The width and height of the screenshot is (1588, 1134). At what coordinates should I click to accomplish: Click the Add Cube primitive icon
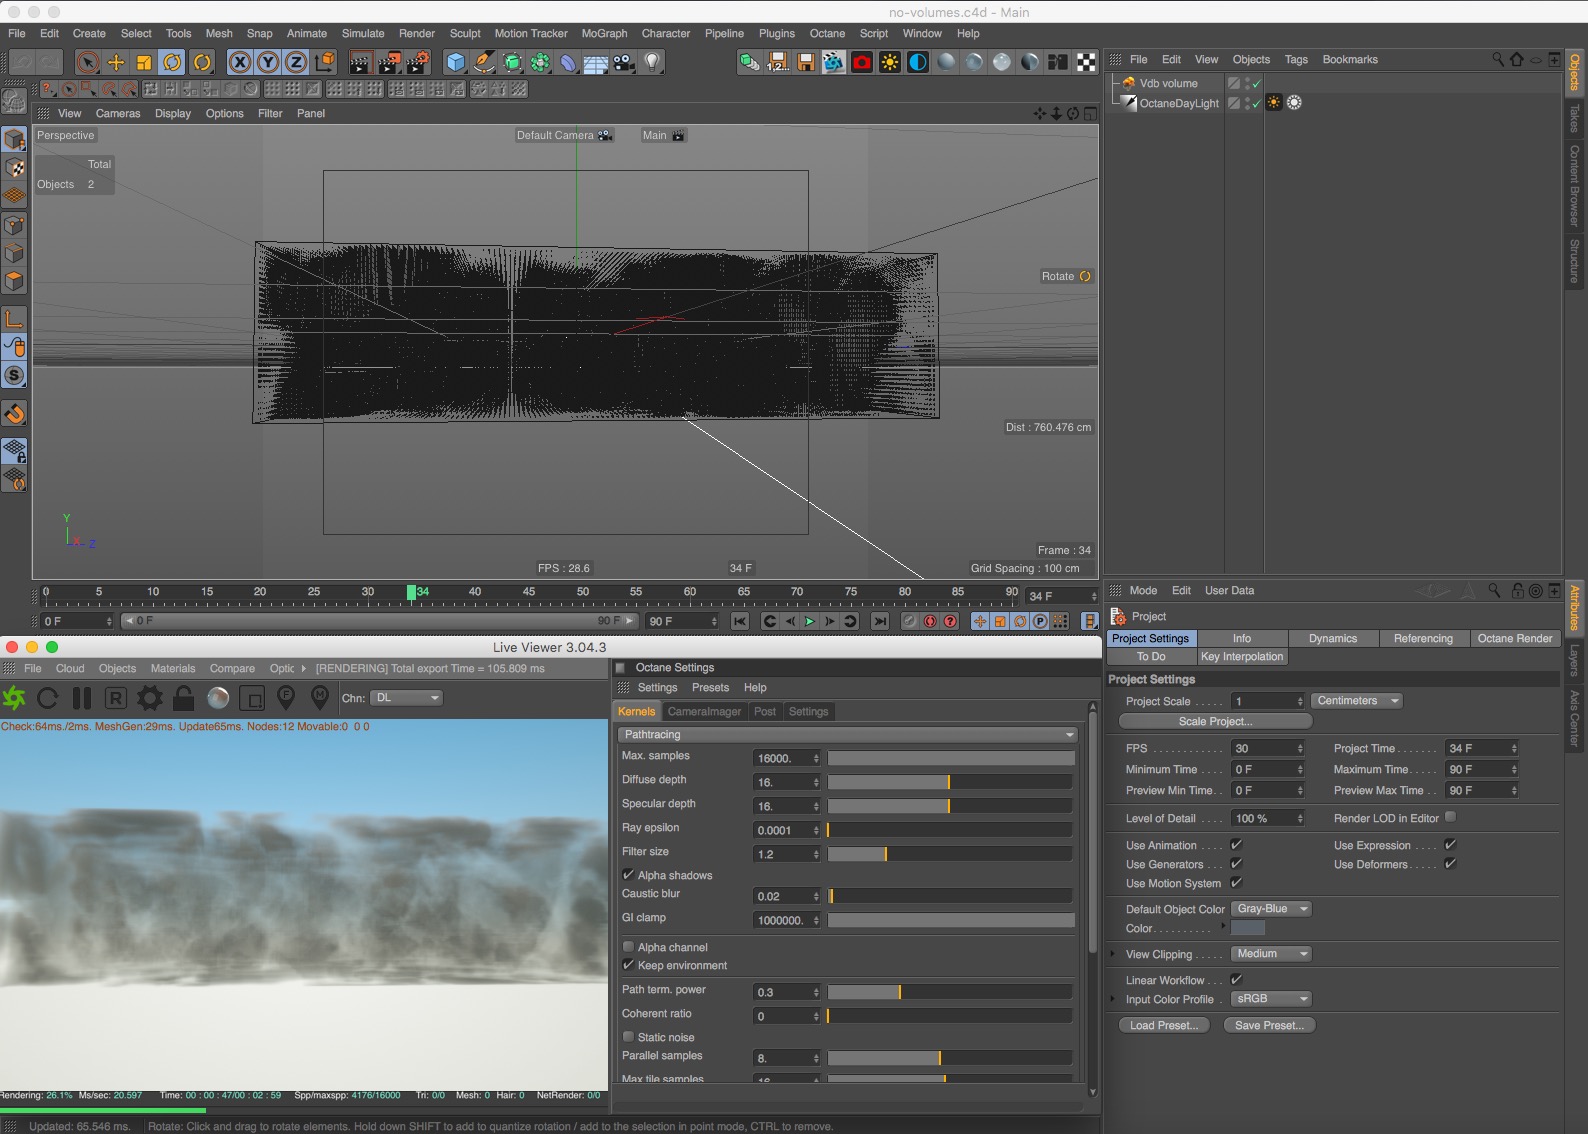[x=456, y=63]
